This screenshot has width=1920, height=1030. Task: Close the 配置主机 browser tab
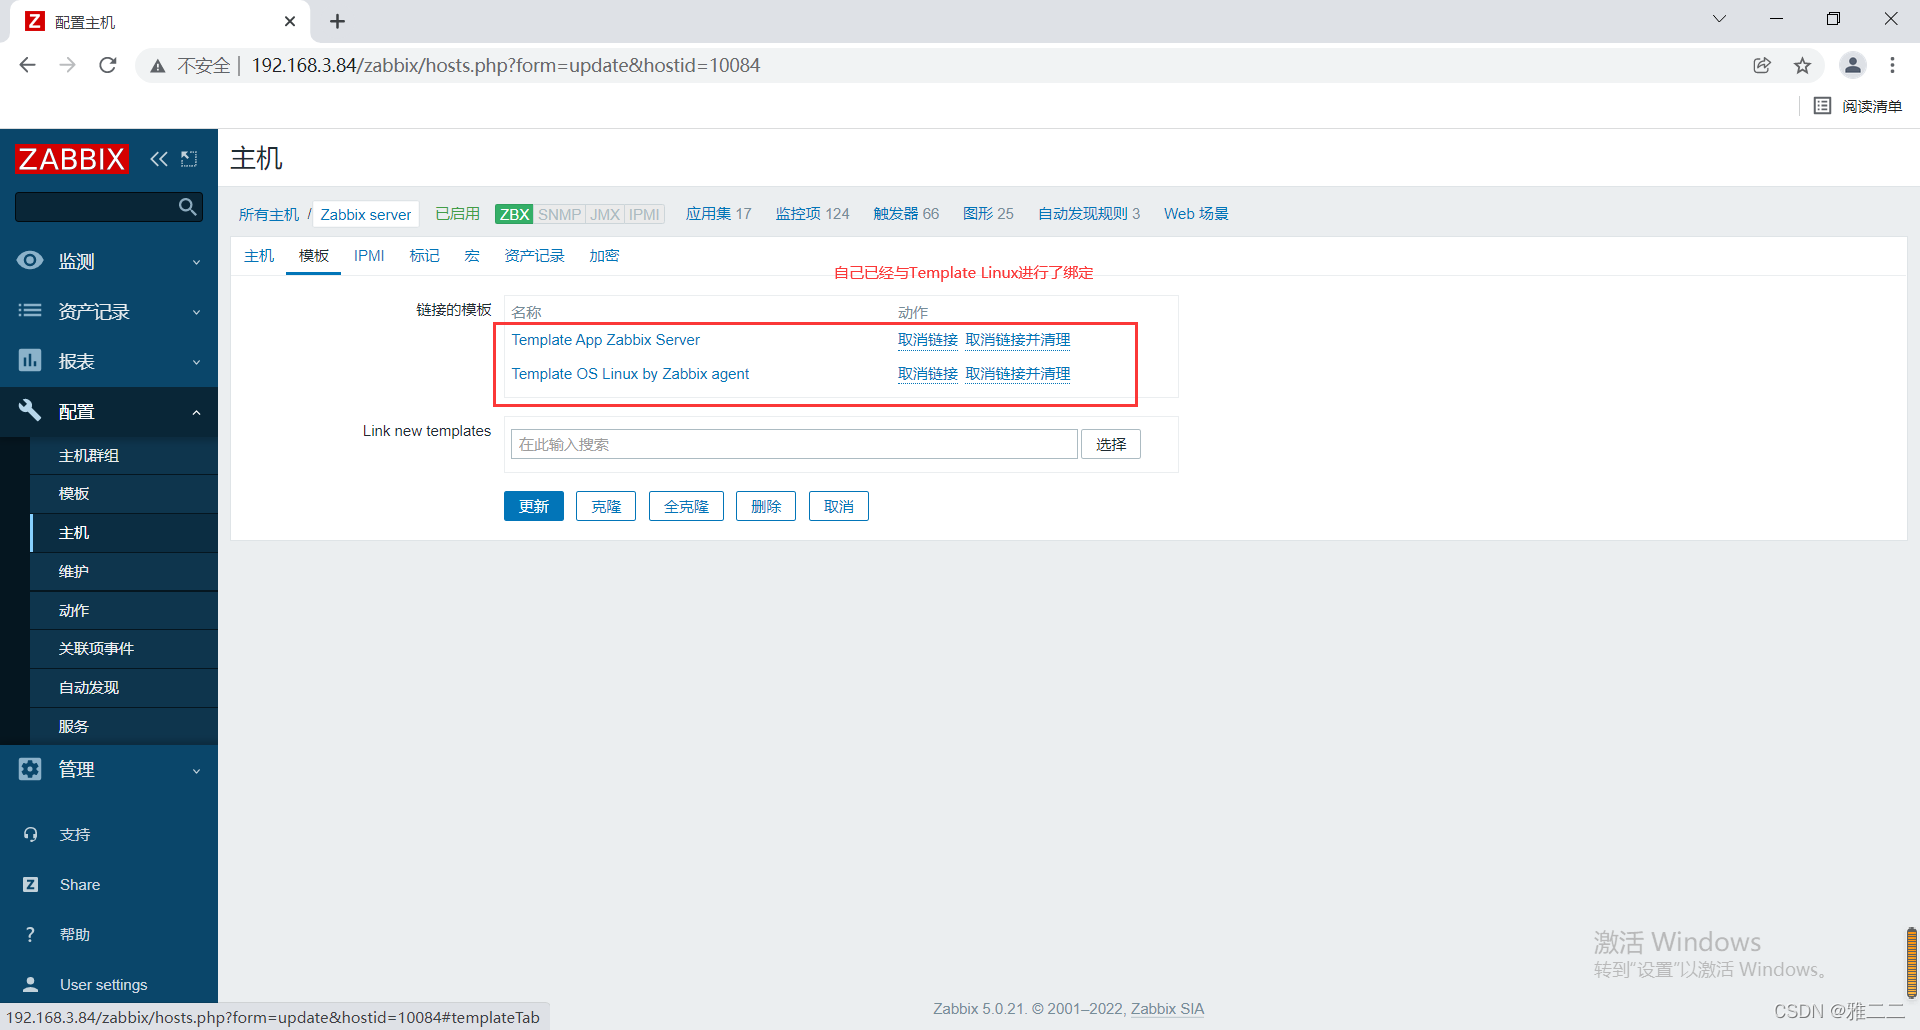coord(290,21)
